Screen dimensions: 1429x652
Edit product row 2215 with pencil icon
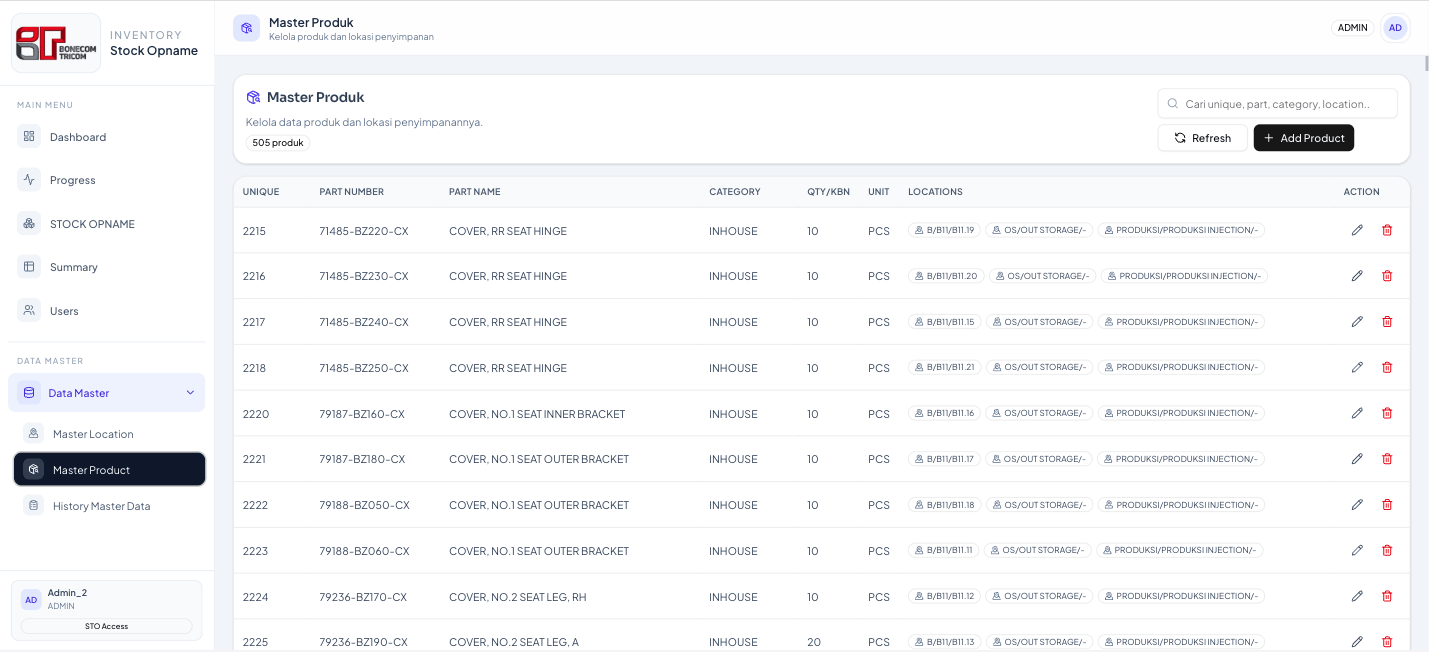1357,230
